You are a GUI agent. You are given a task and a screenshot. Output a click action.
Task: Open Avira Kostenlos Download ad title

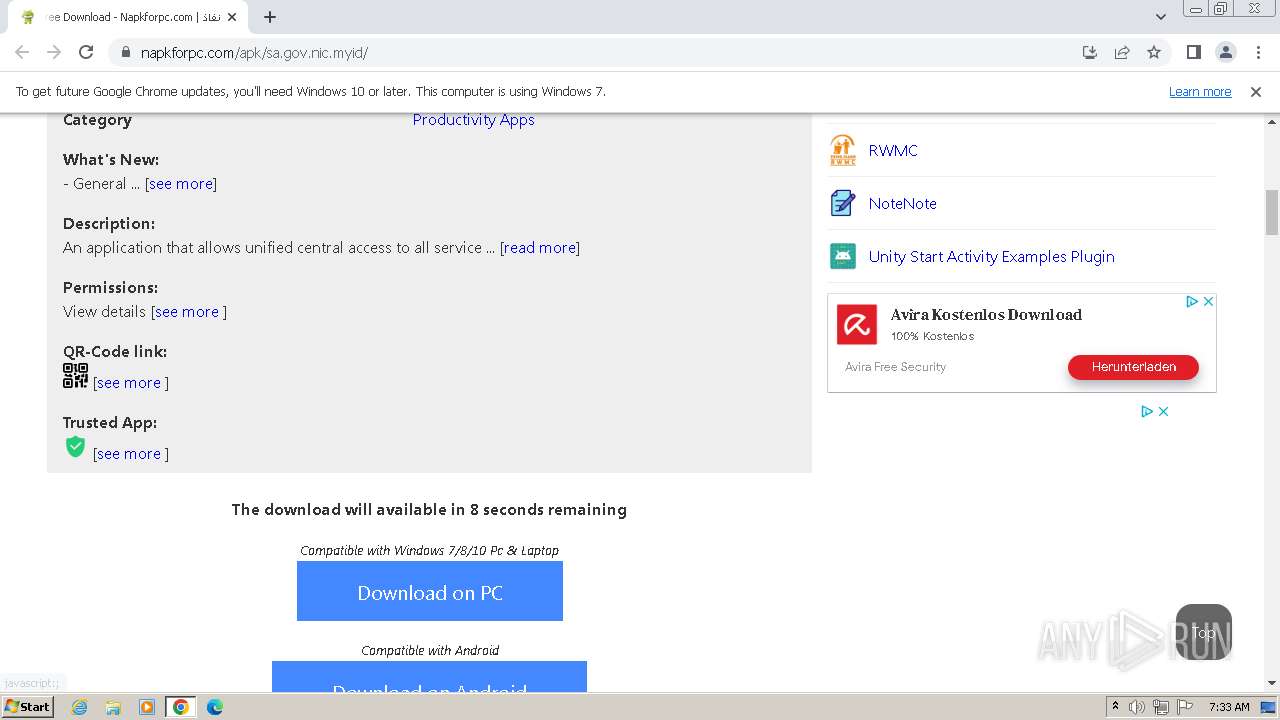986,315
